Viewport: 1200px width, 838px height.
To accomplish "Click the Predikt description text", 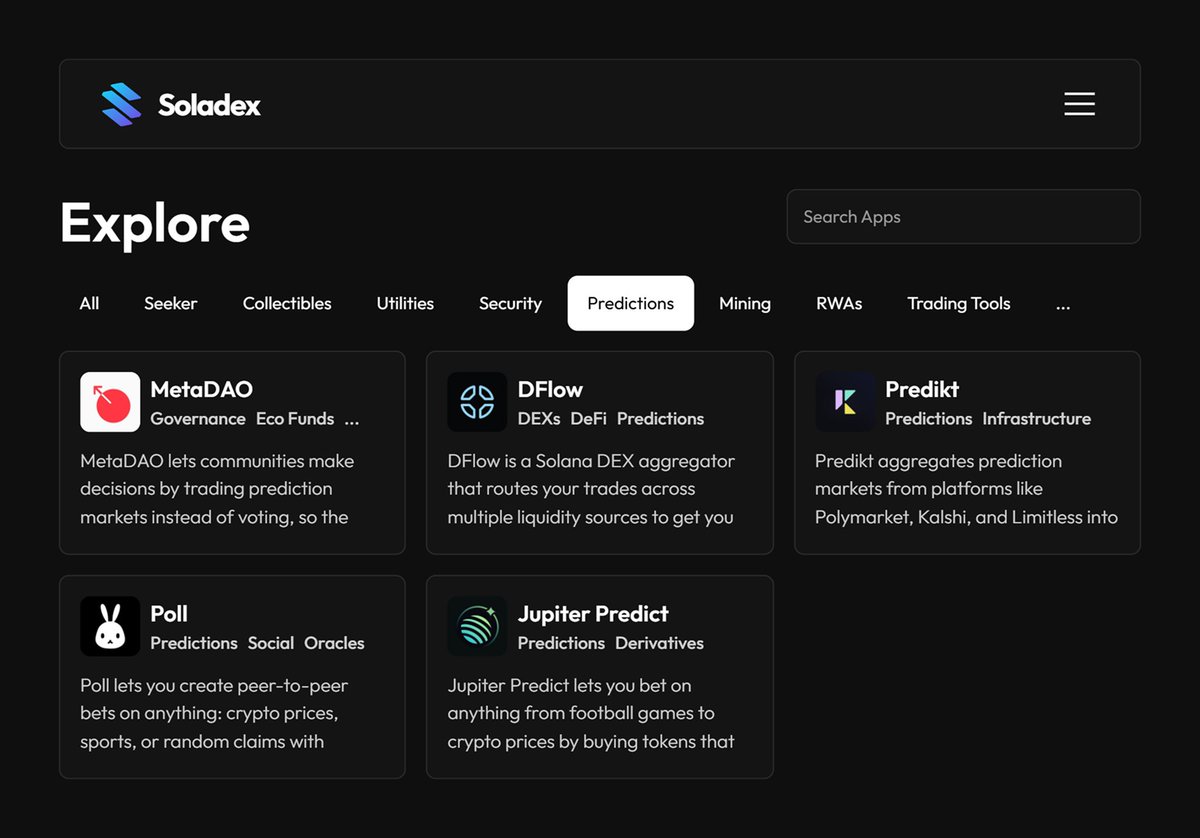I will tap(966, 489).
